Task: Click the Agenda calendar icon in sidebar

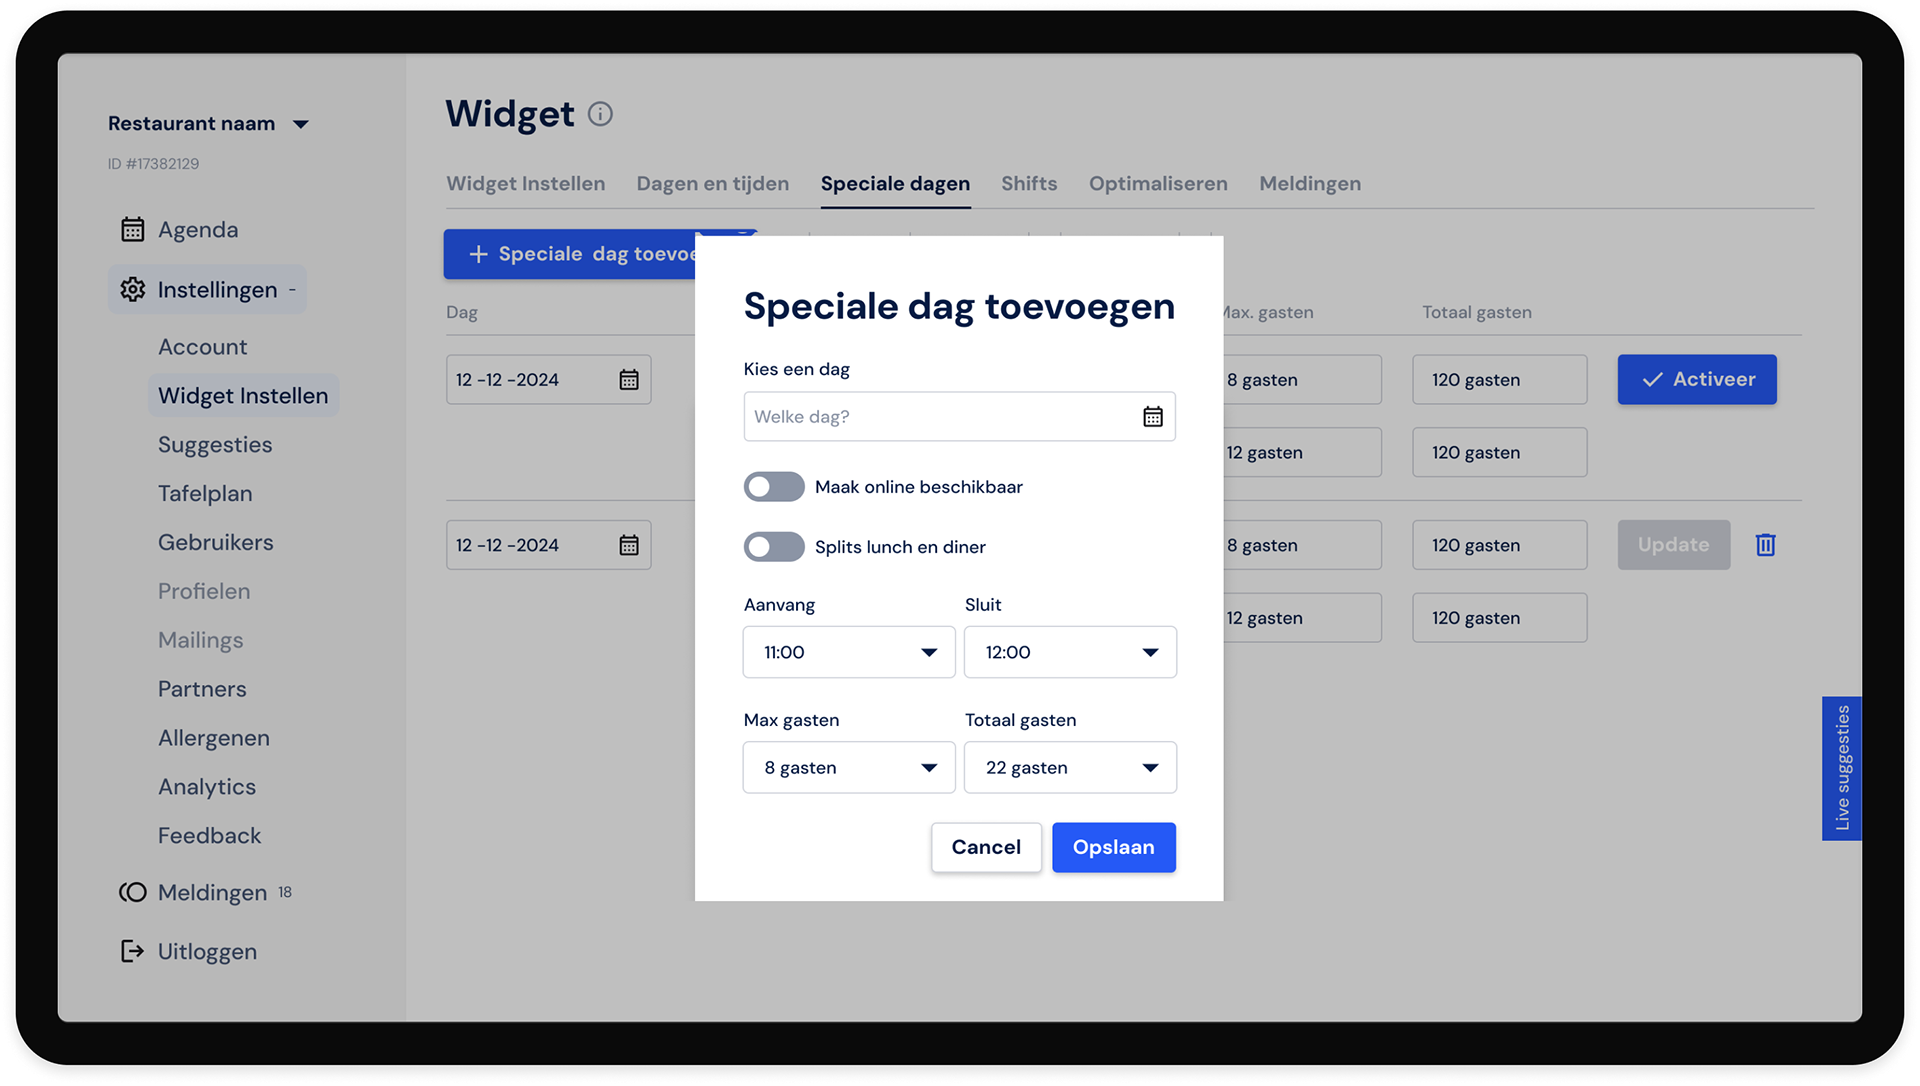Action: (x=132, y=230)
